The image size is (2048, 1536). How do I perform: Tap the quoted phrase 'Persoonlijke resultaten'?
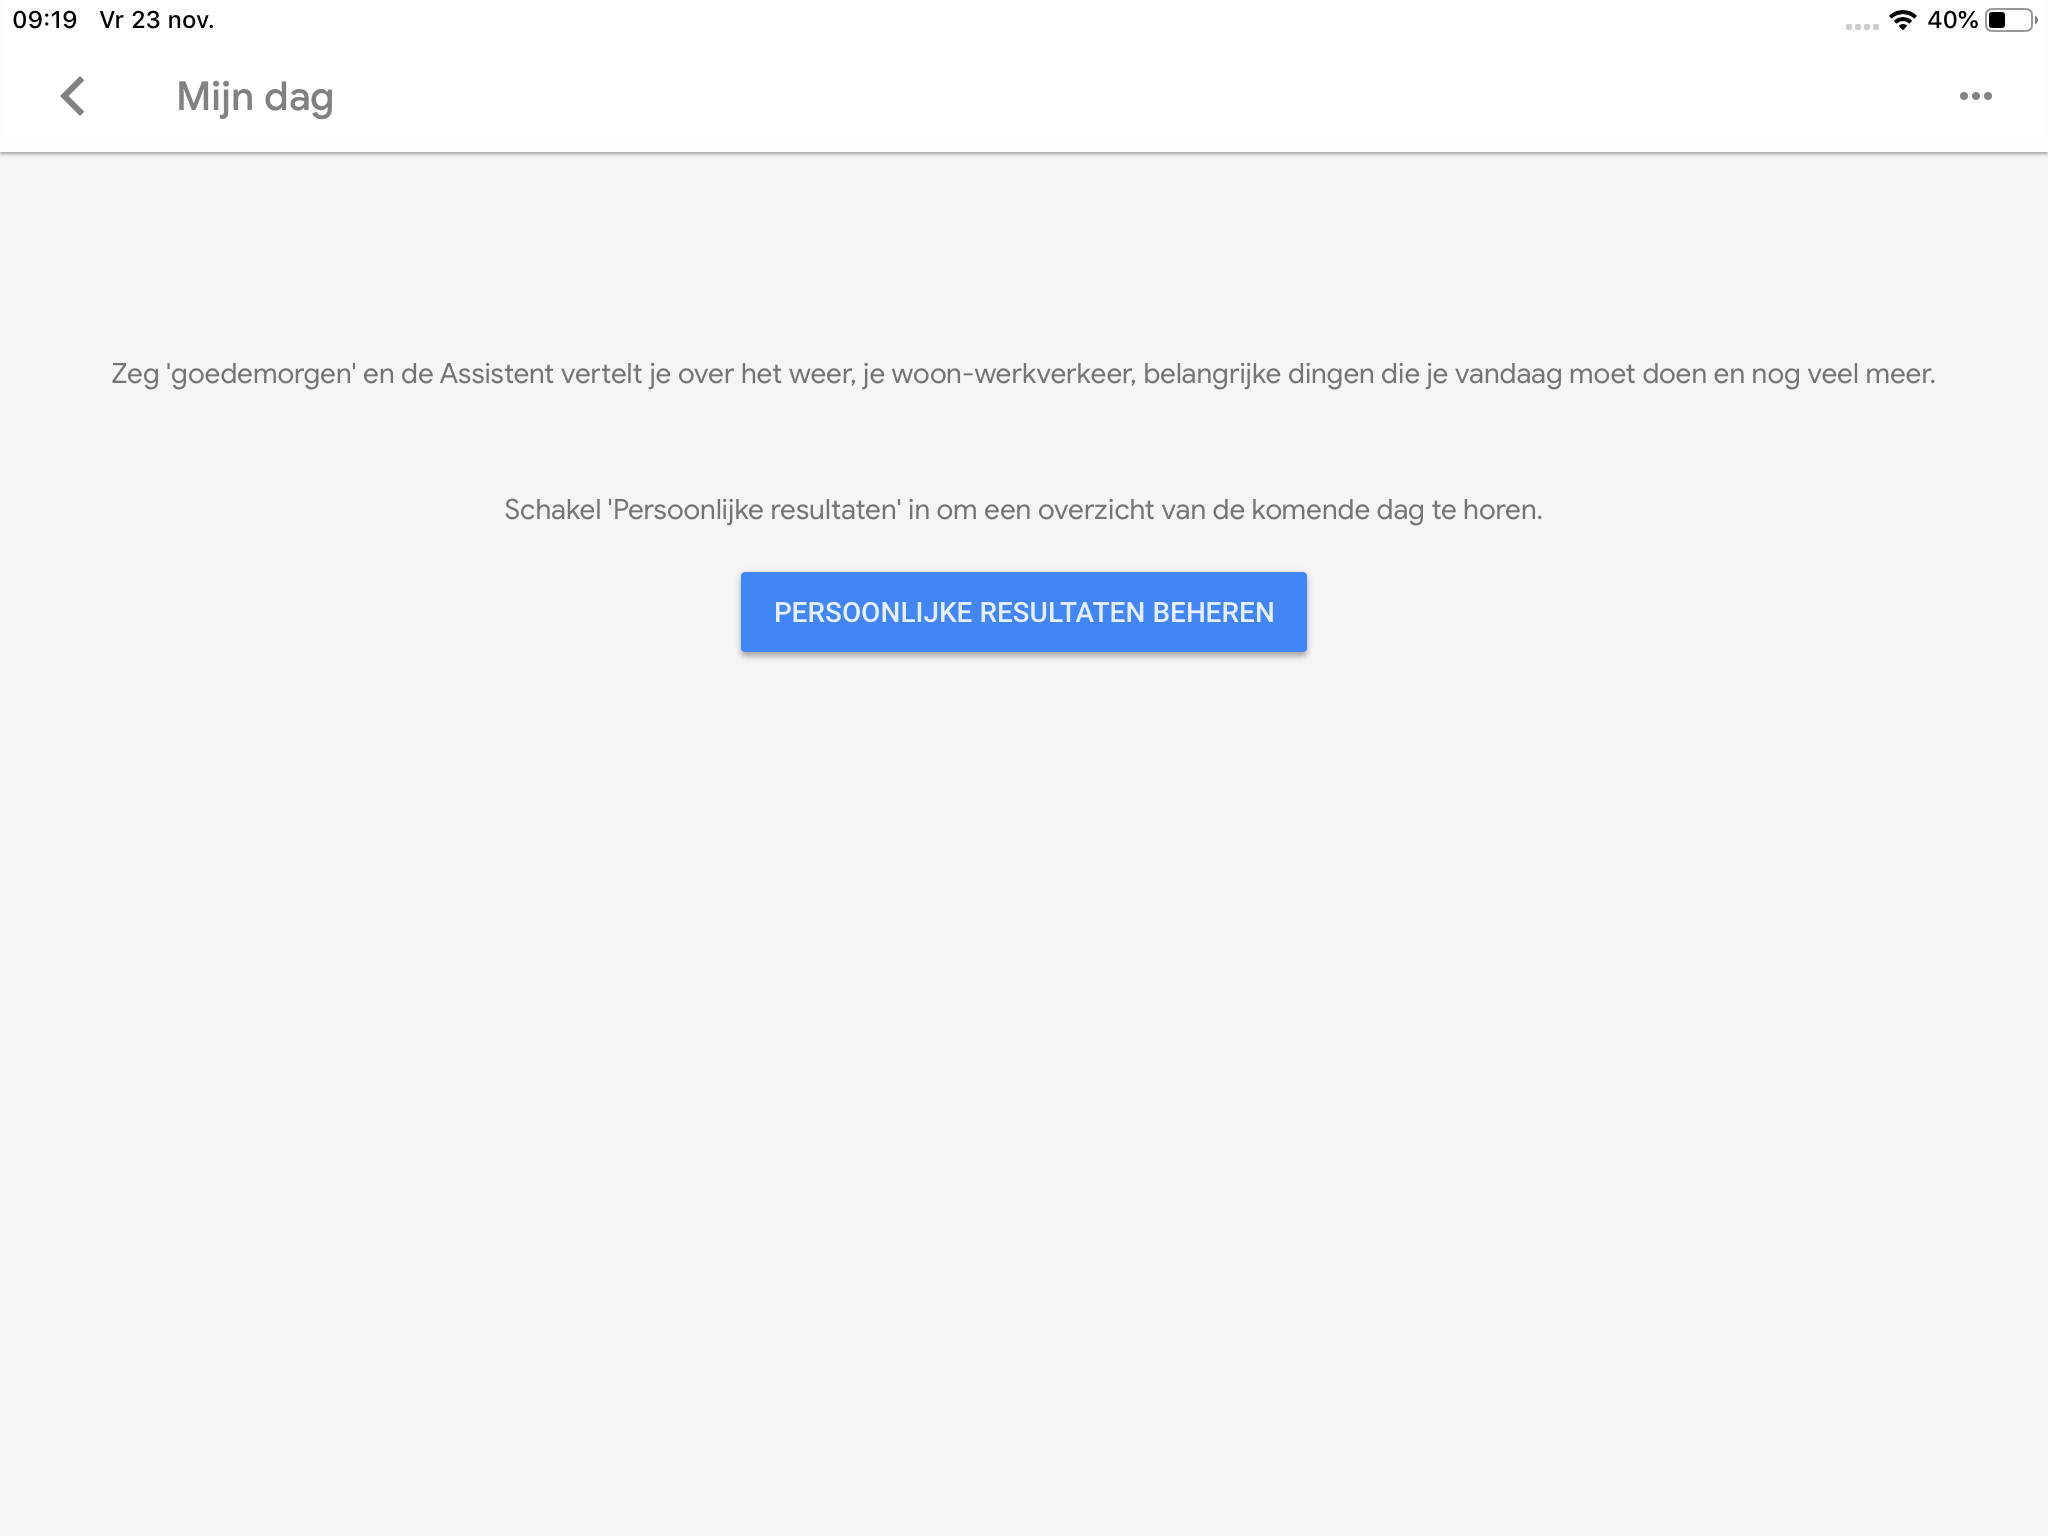756,510
